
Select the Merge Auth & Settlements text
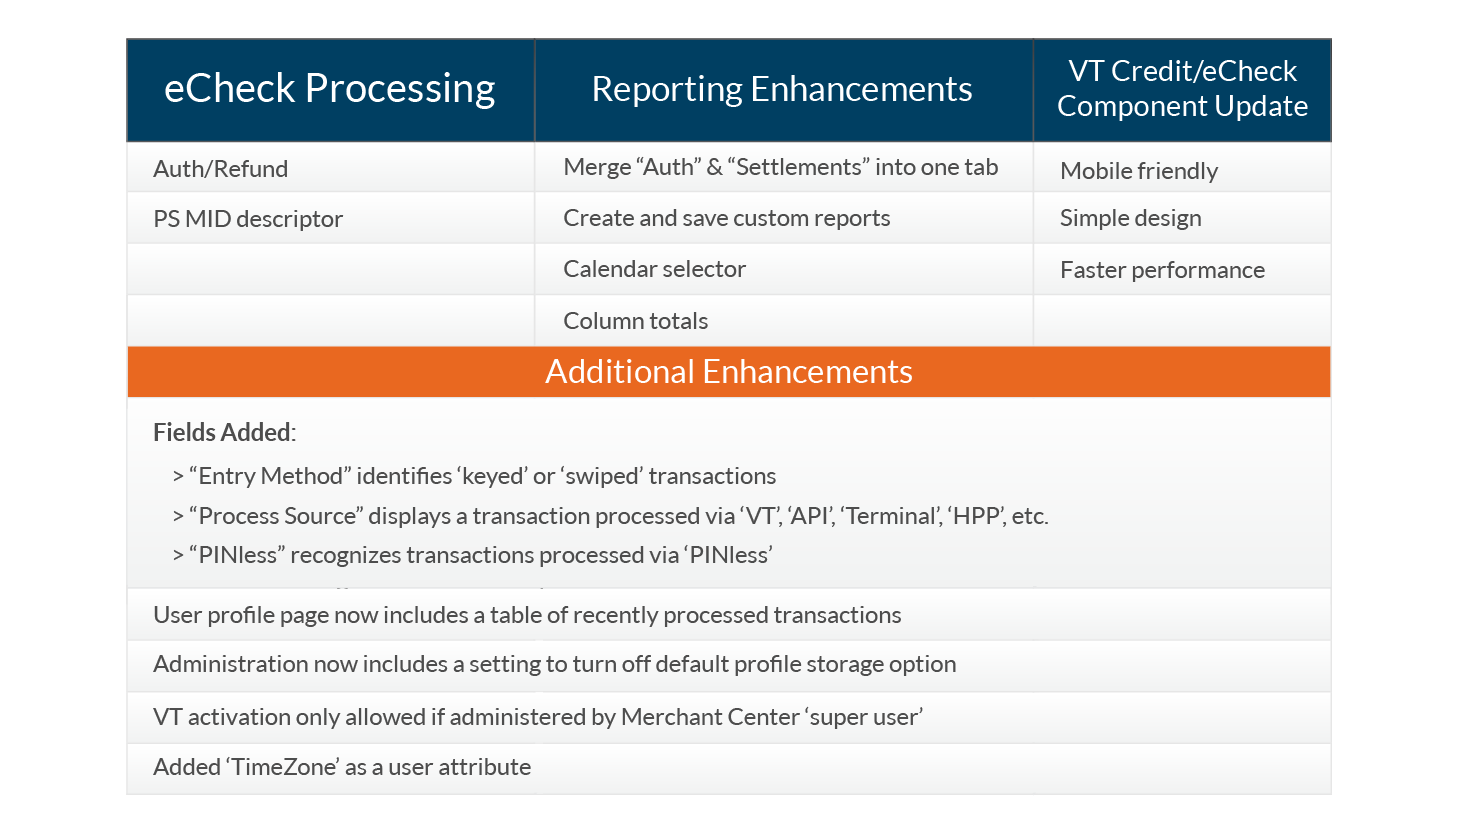tap(781, 167)
